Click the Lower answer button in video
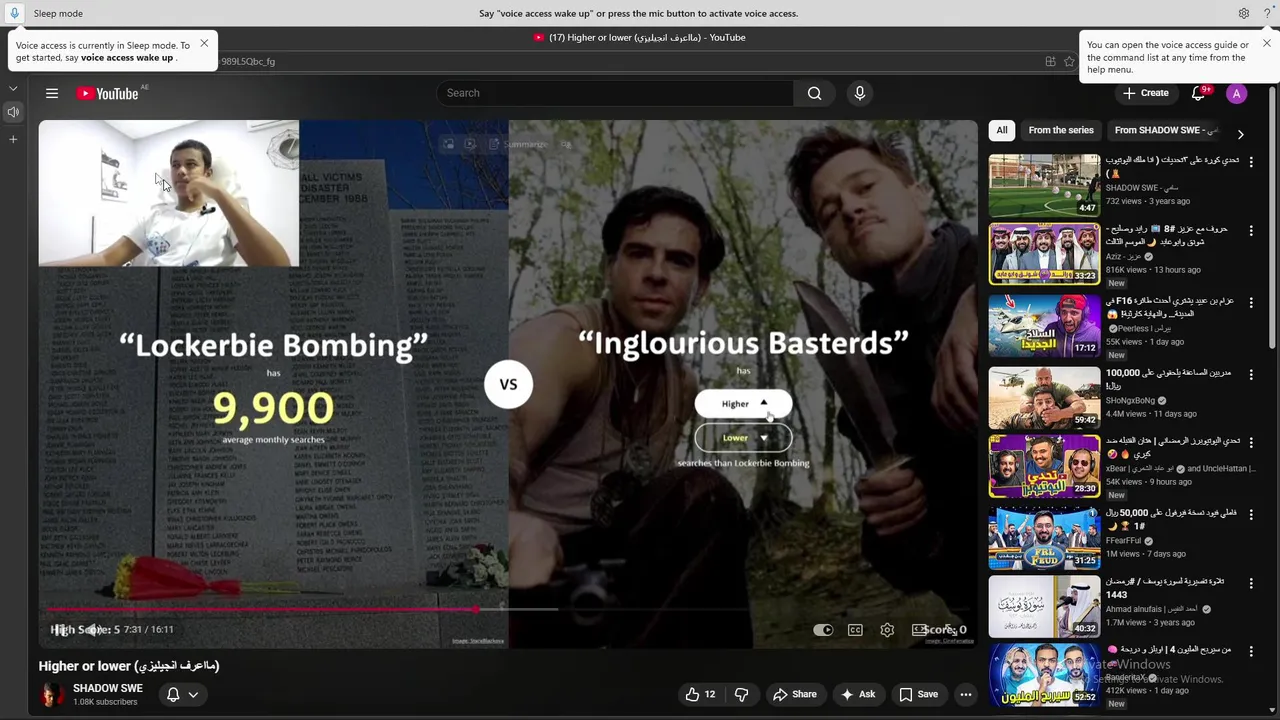 pyautogui.click(x=743, y=438)
